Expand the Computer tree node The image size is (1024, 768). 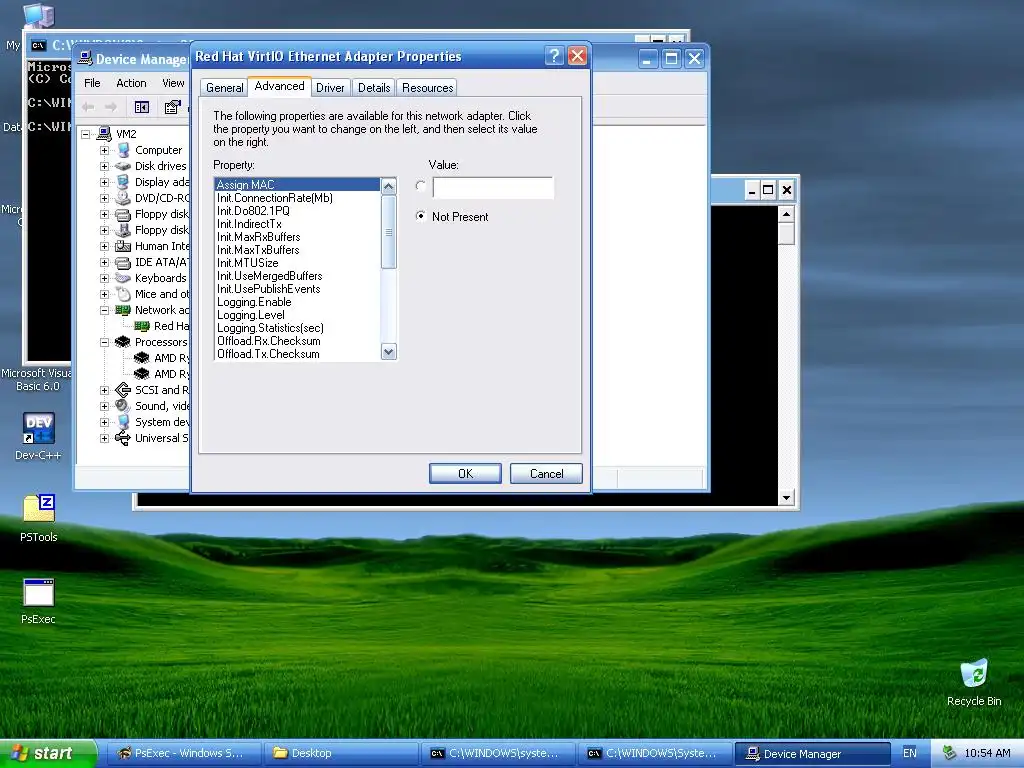point(104,150)
